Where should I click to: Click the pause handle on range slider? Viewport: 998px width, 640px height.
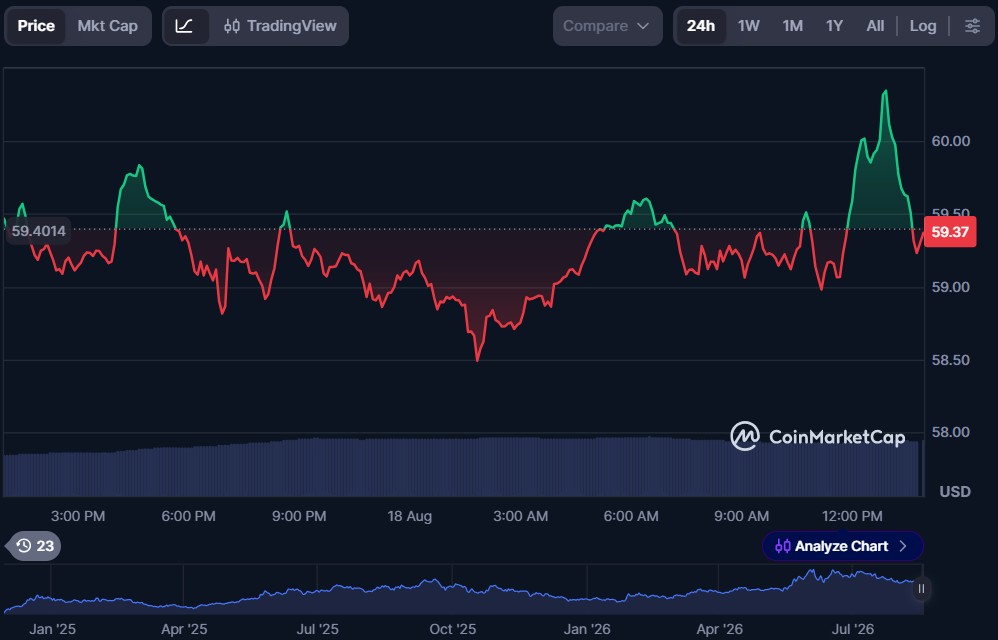click(x=921, y=589)
